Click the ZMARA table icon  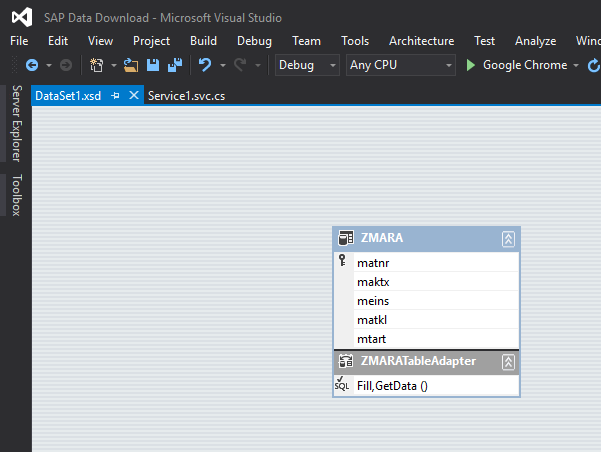(x=346, y=238)
